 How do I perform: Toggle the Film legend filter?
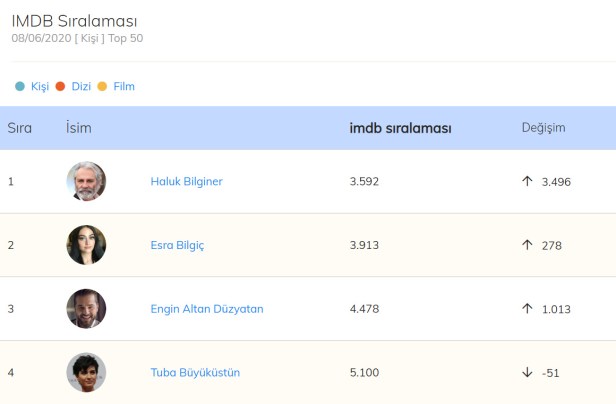click(x=123, y=87)
